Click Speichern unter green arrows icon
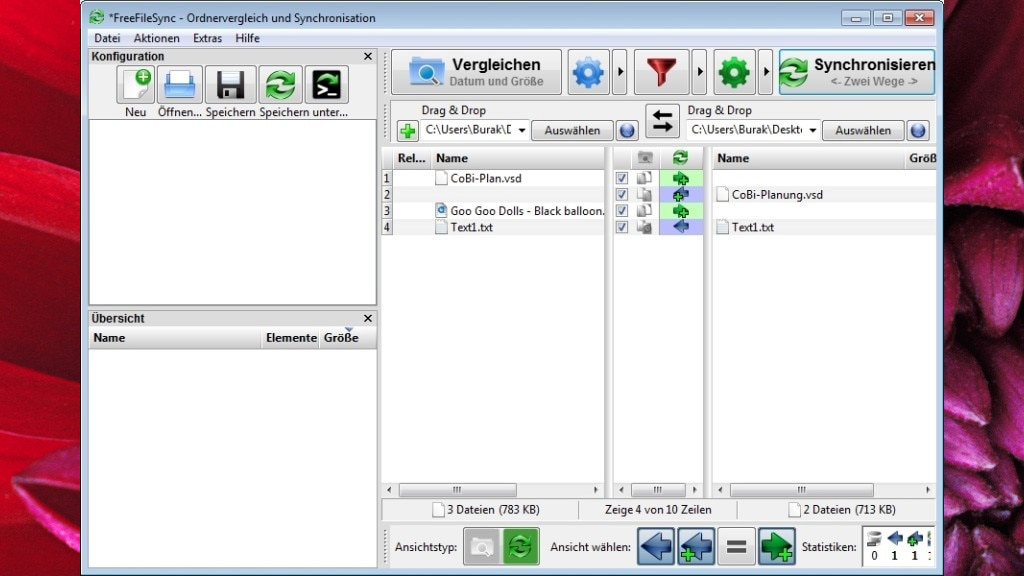The height and width of the screenshot is (576, 1024). click(280, 85)
